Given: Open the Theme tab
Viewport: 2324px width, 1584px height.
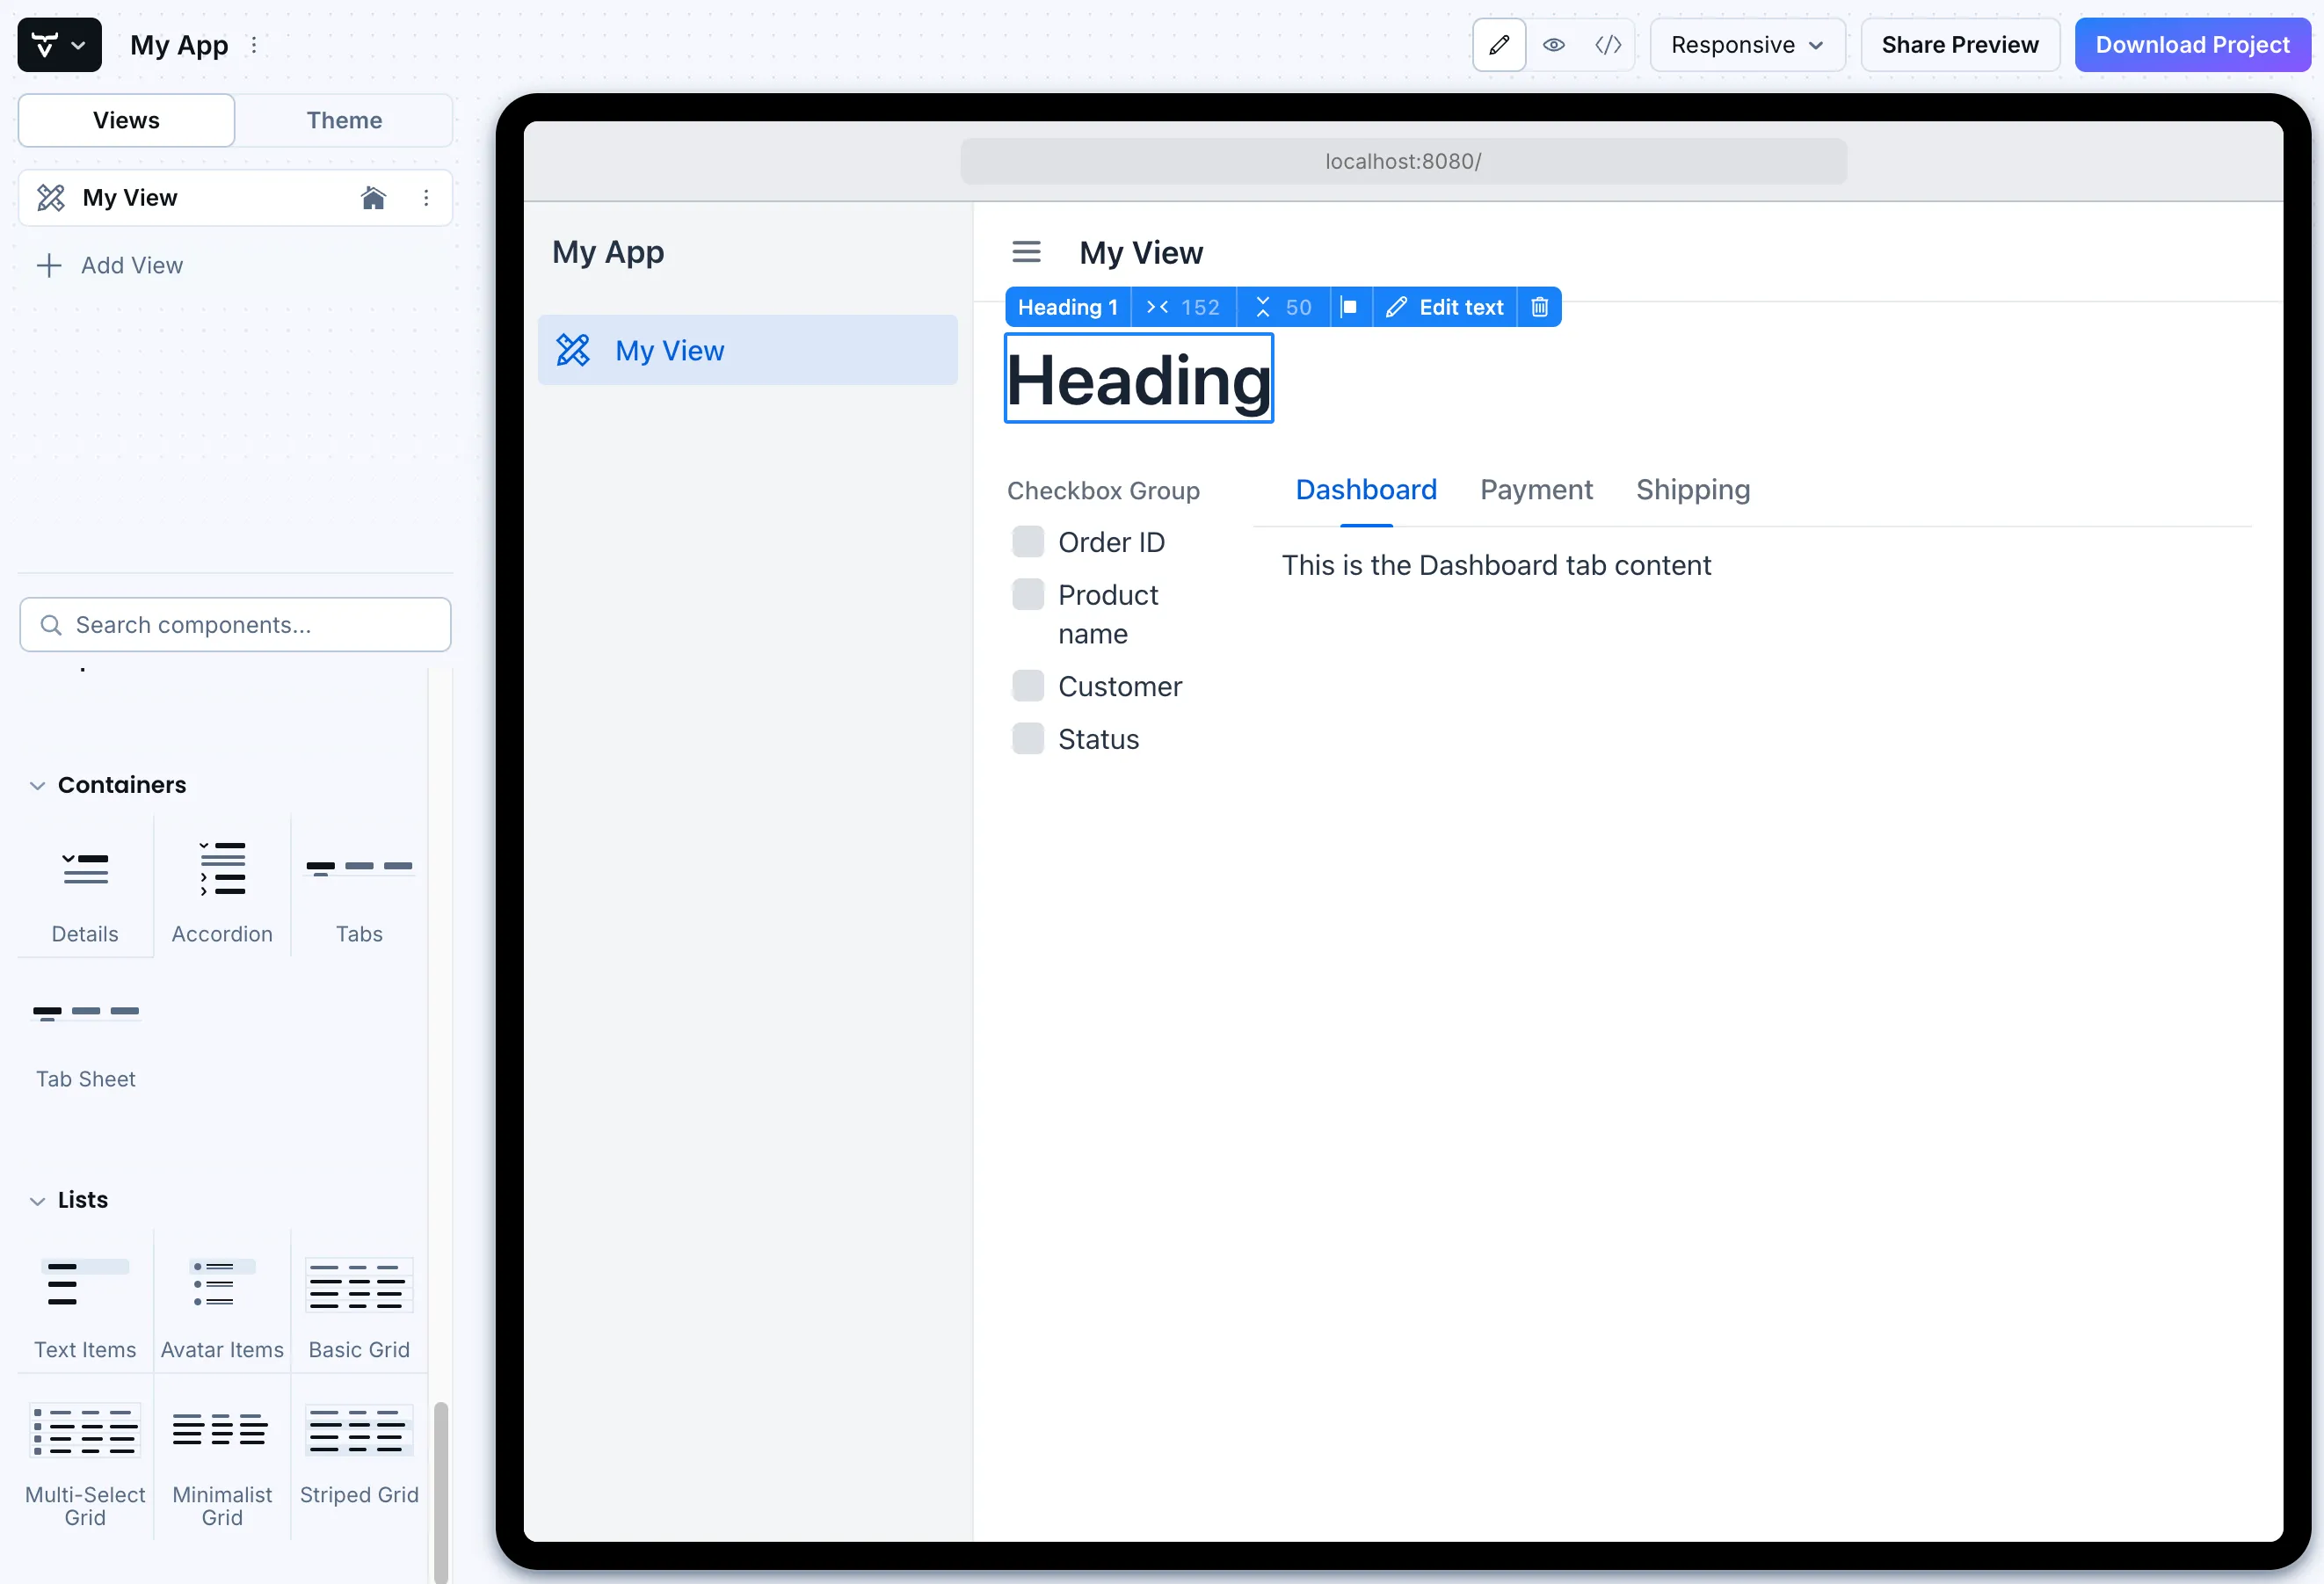Looking at the screenshot, I should point(344,120).
